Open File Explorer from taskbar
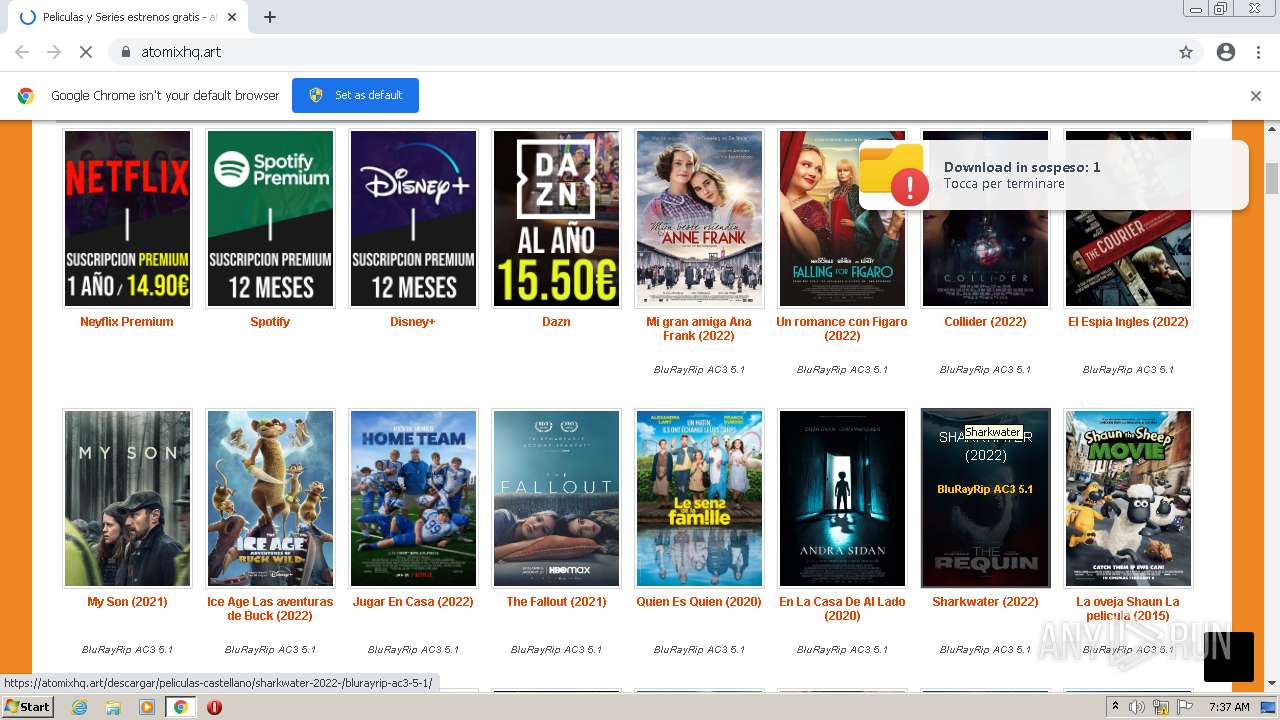1280x720 pixels. tap(113, 707)
